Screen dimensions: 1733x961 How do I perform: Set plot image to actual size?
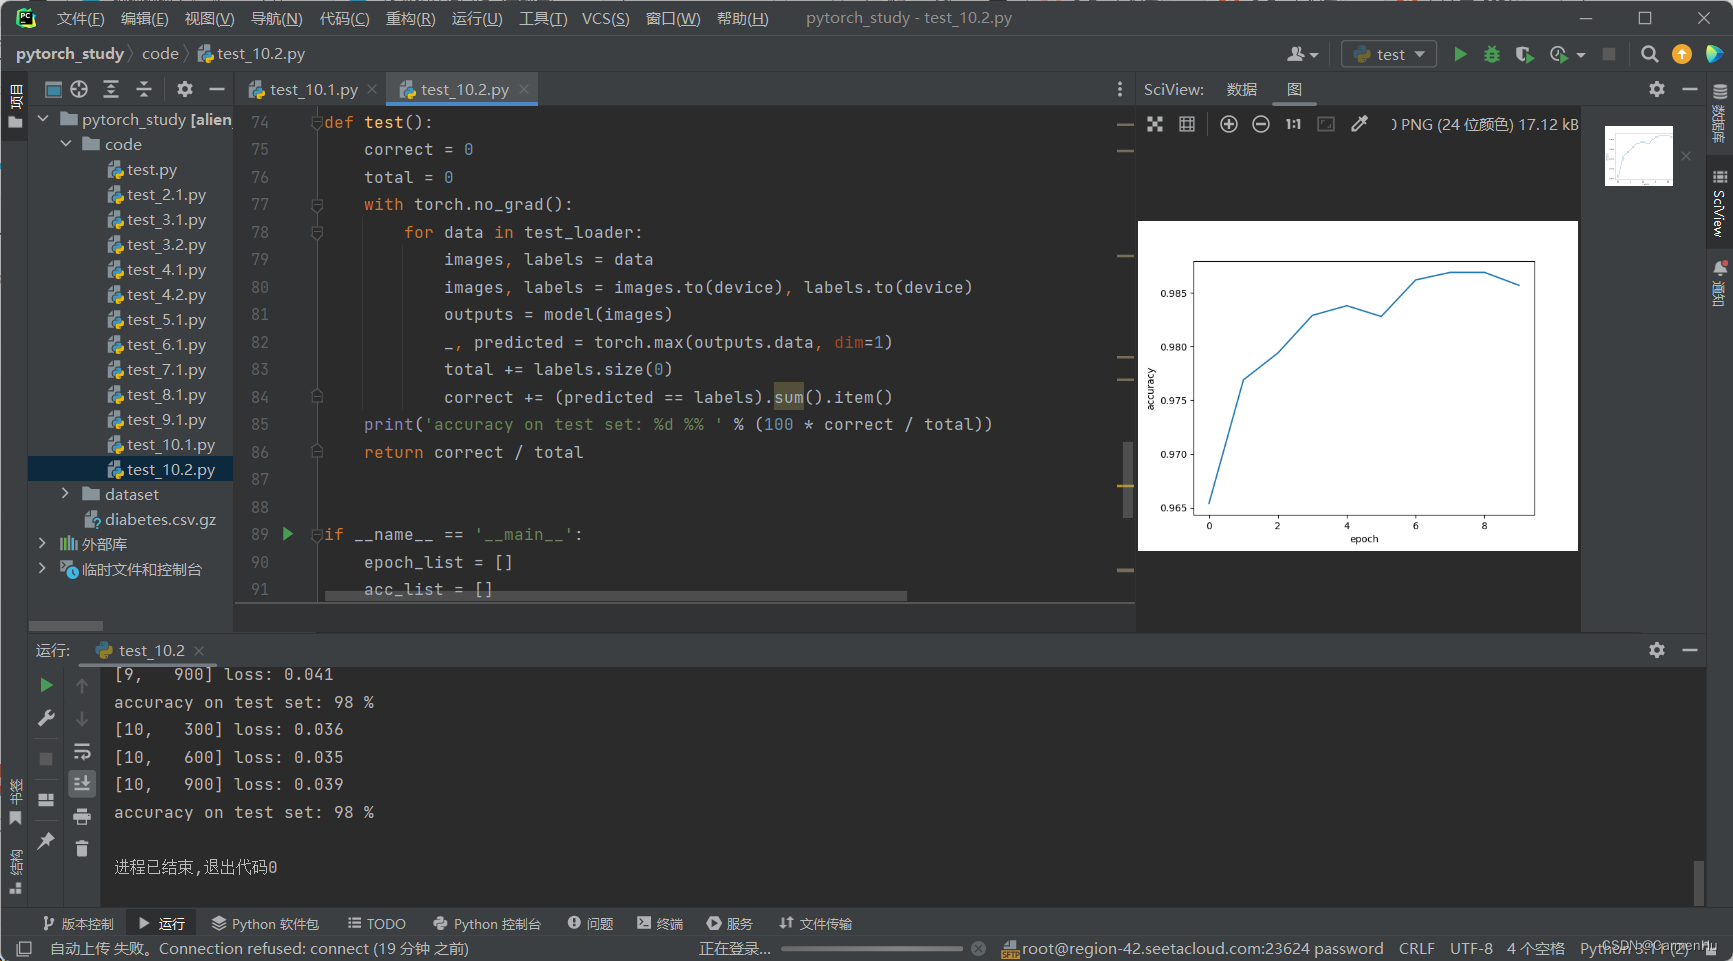coord(1293,124)
